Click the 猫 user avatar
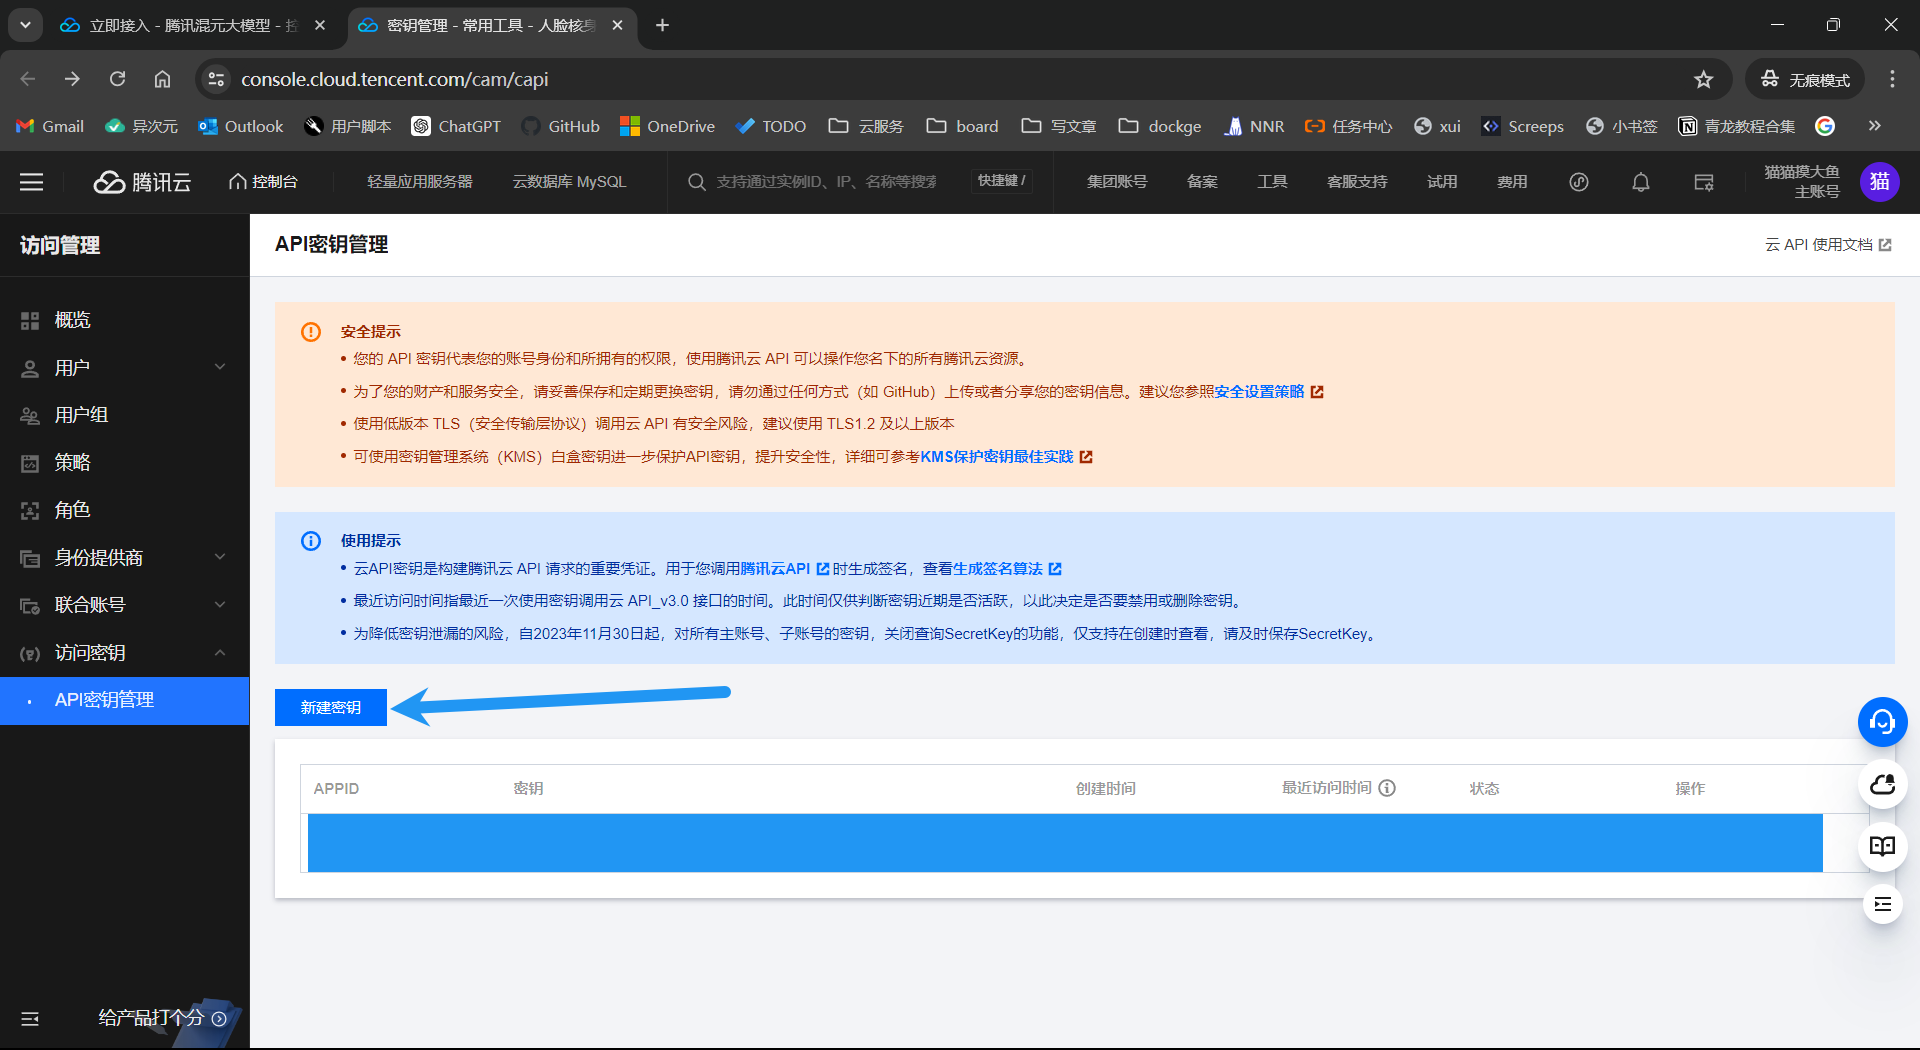 pyautogui.click(x=1879, y=182)
